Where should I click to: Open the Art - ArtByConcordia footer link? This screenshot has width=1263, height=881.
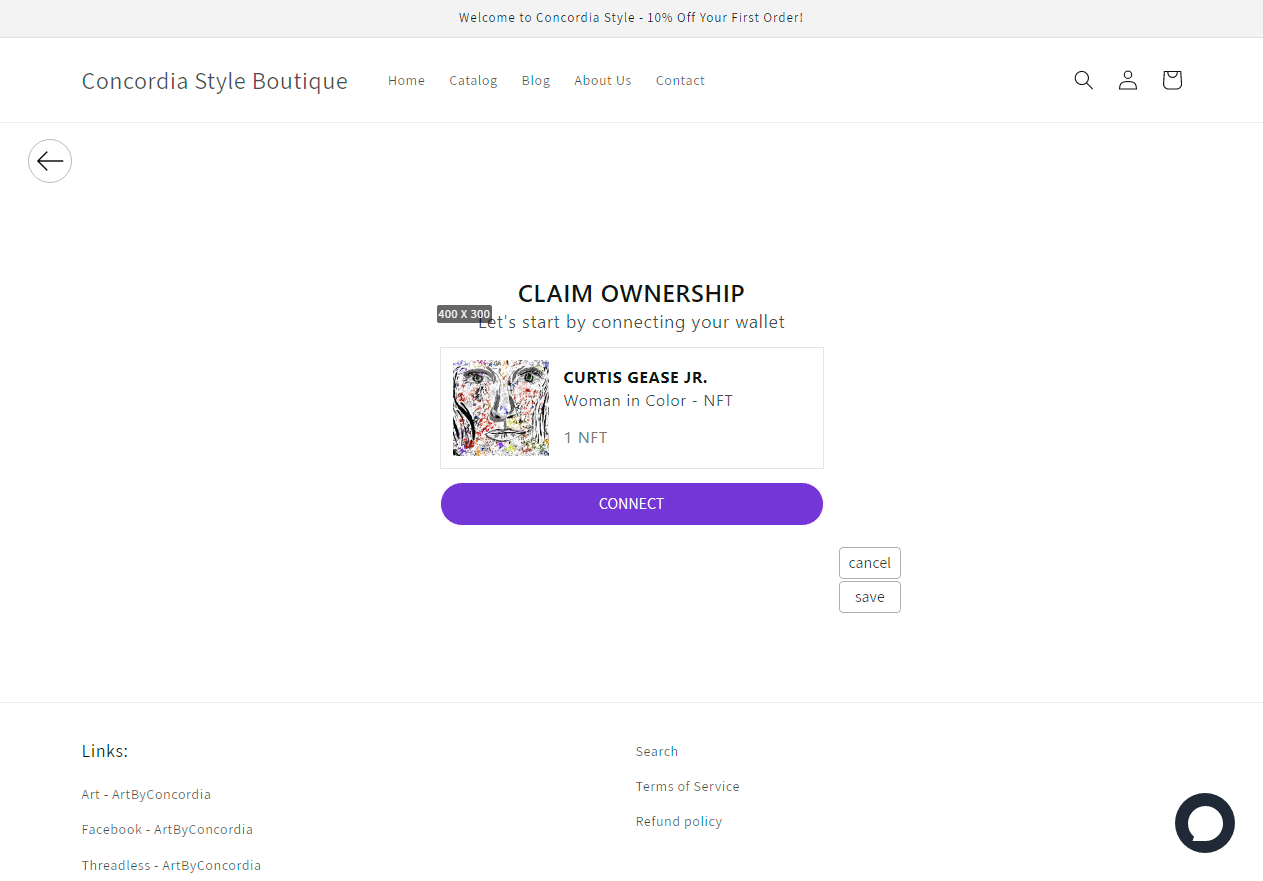146,795
